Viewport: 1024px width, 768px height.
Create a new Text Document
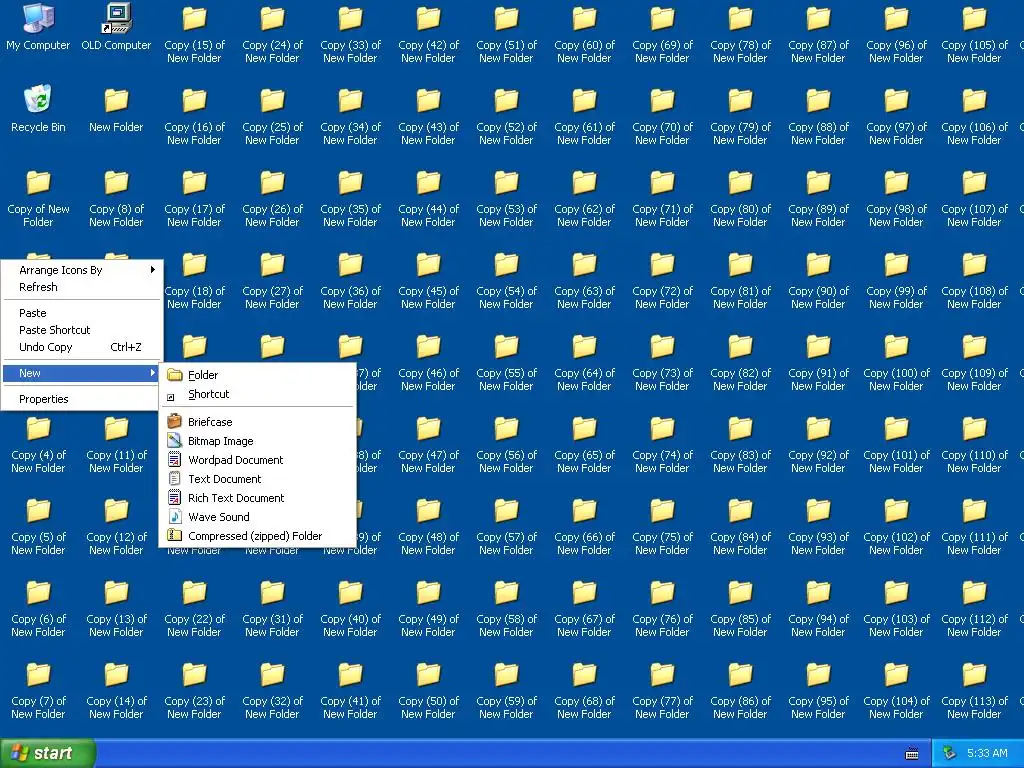point(258,479)
